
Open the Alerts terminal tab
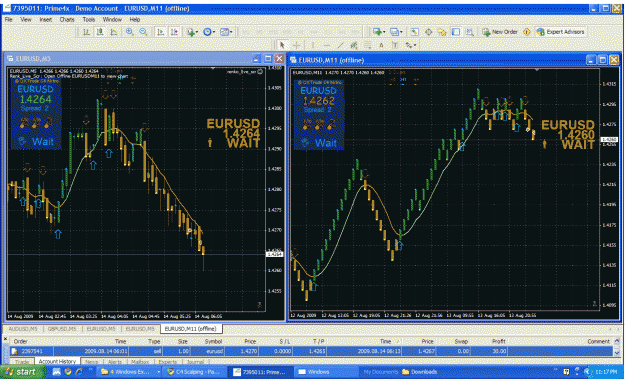115,362
